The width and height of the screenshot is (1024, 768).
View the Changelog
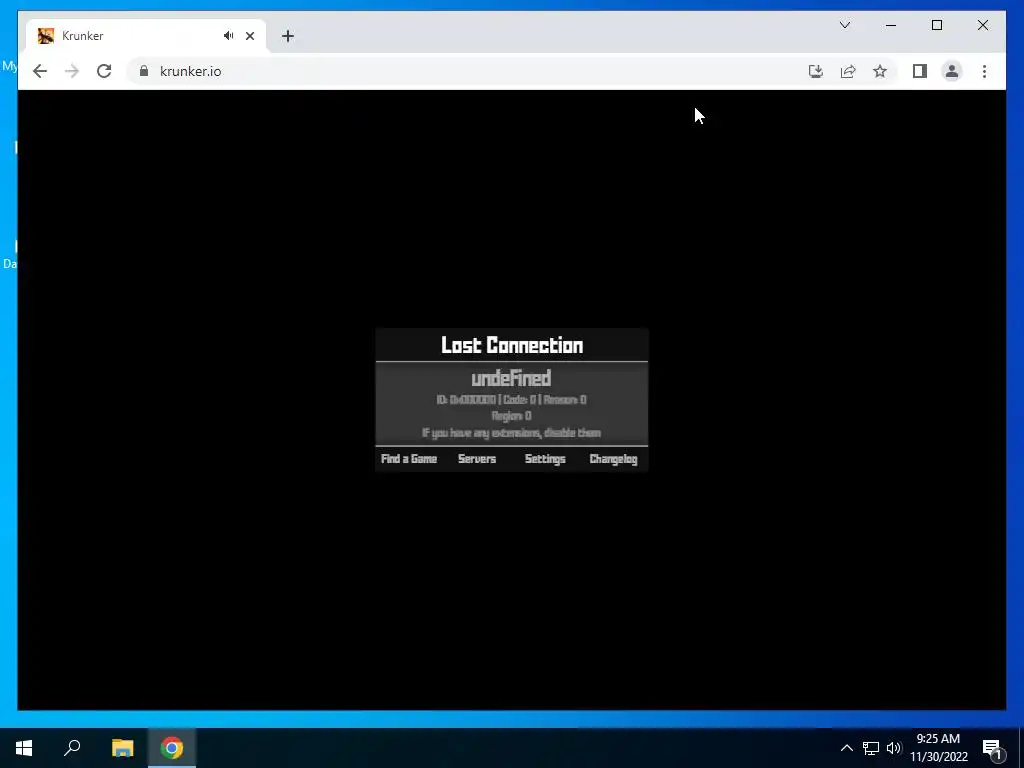[x=613, y=459]
